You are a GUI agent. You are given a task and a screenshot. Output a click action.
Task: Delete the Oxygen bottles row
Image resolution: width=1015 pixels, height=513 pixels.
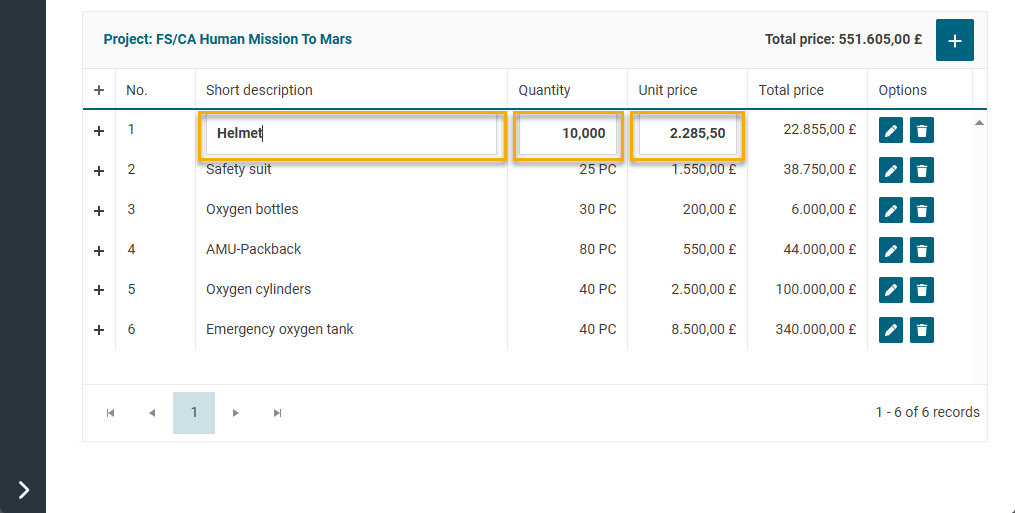click(x=922, y=210)
